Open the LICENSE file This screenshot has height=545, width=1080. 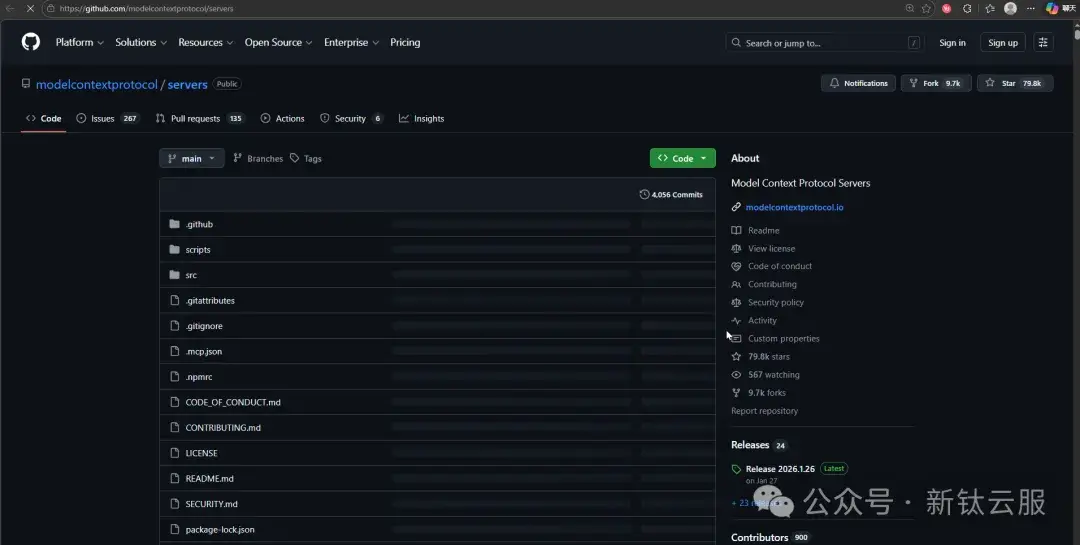click(x=201, y=453)
